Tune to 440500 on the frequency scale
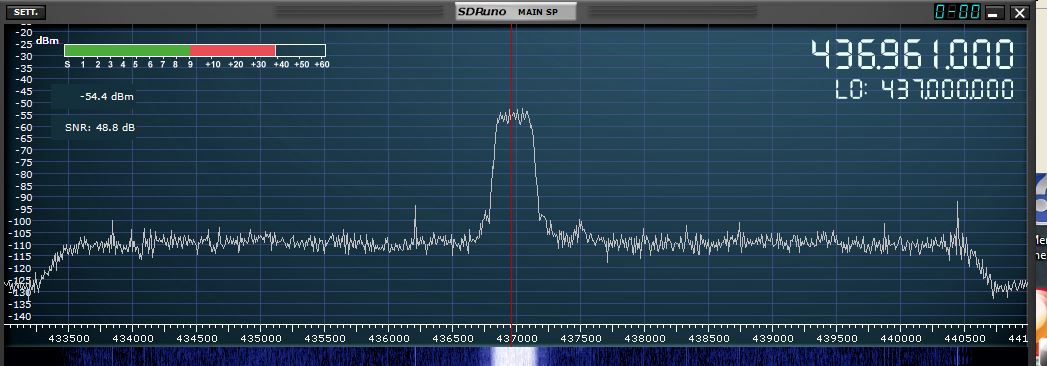 tap(964, 339)
